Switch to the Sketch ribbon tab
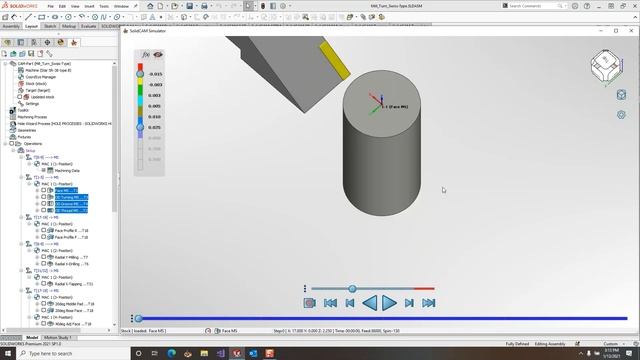 [50, 26]
